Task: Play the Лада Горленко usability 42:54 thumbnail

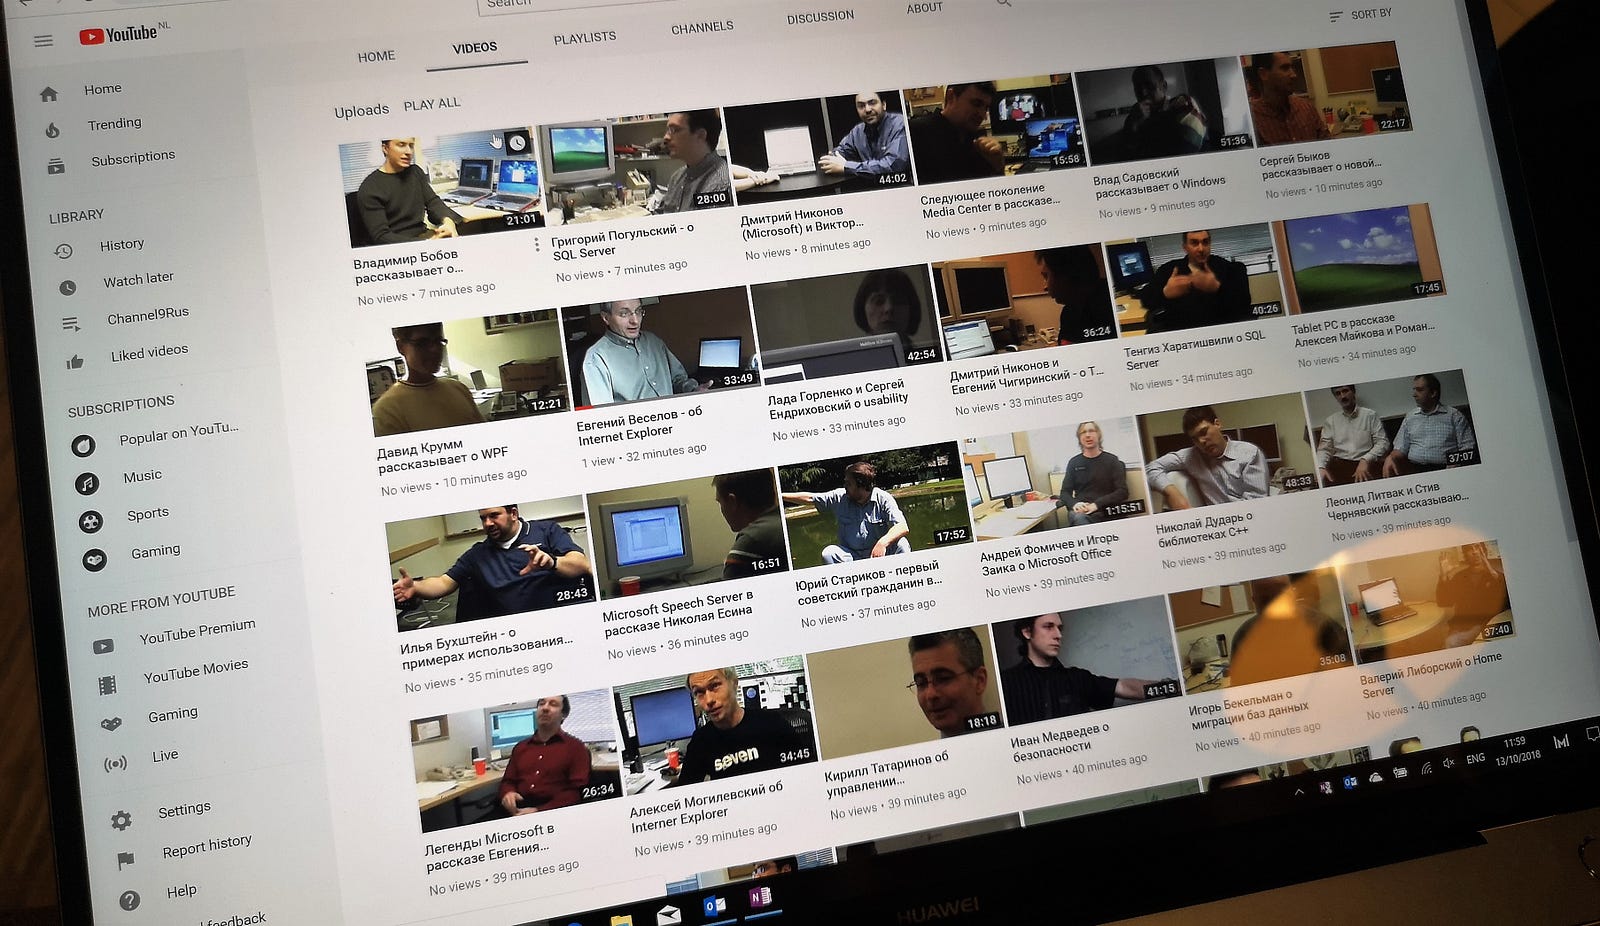Action: click(x=846, y=323)
